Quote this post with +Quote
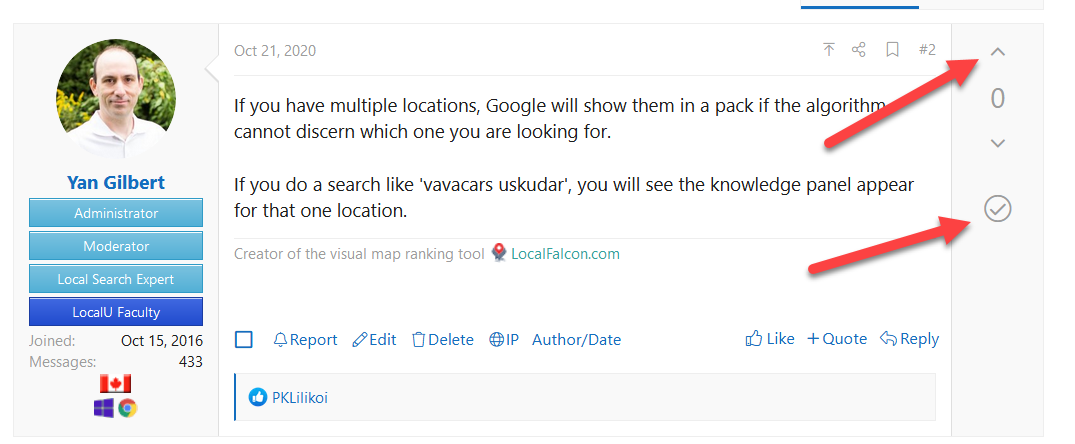1075x444 pixels. pyautogui.click(x=837, y=338)
